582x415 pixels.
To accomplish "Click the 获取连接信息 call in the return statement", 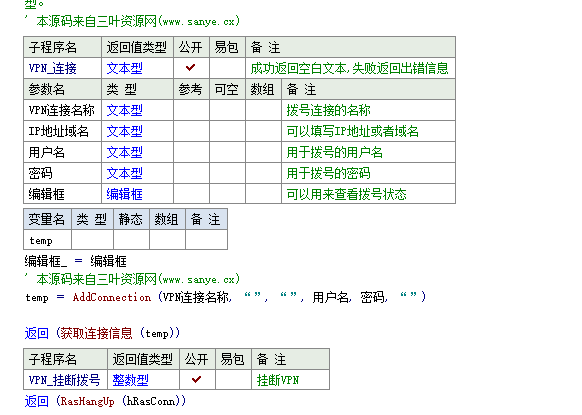I will 97,333.
